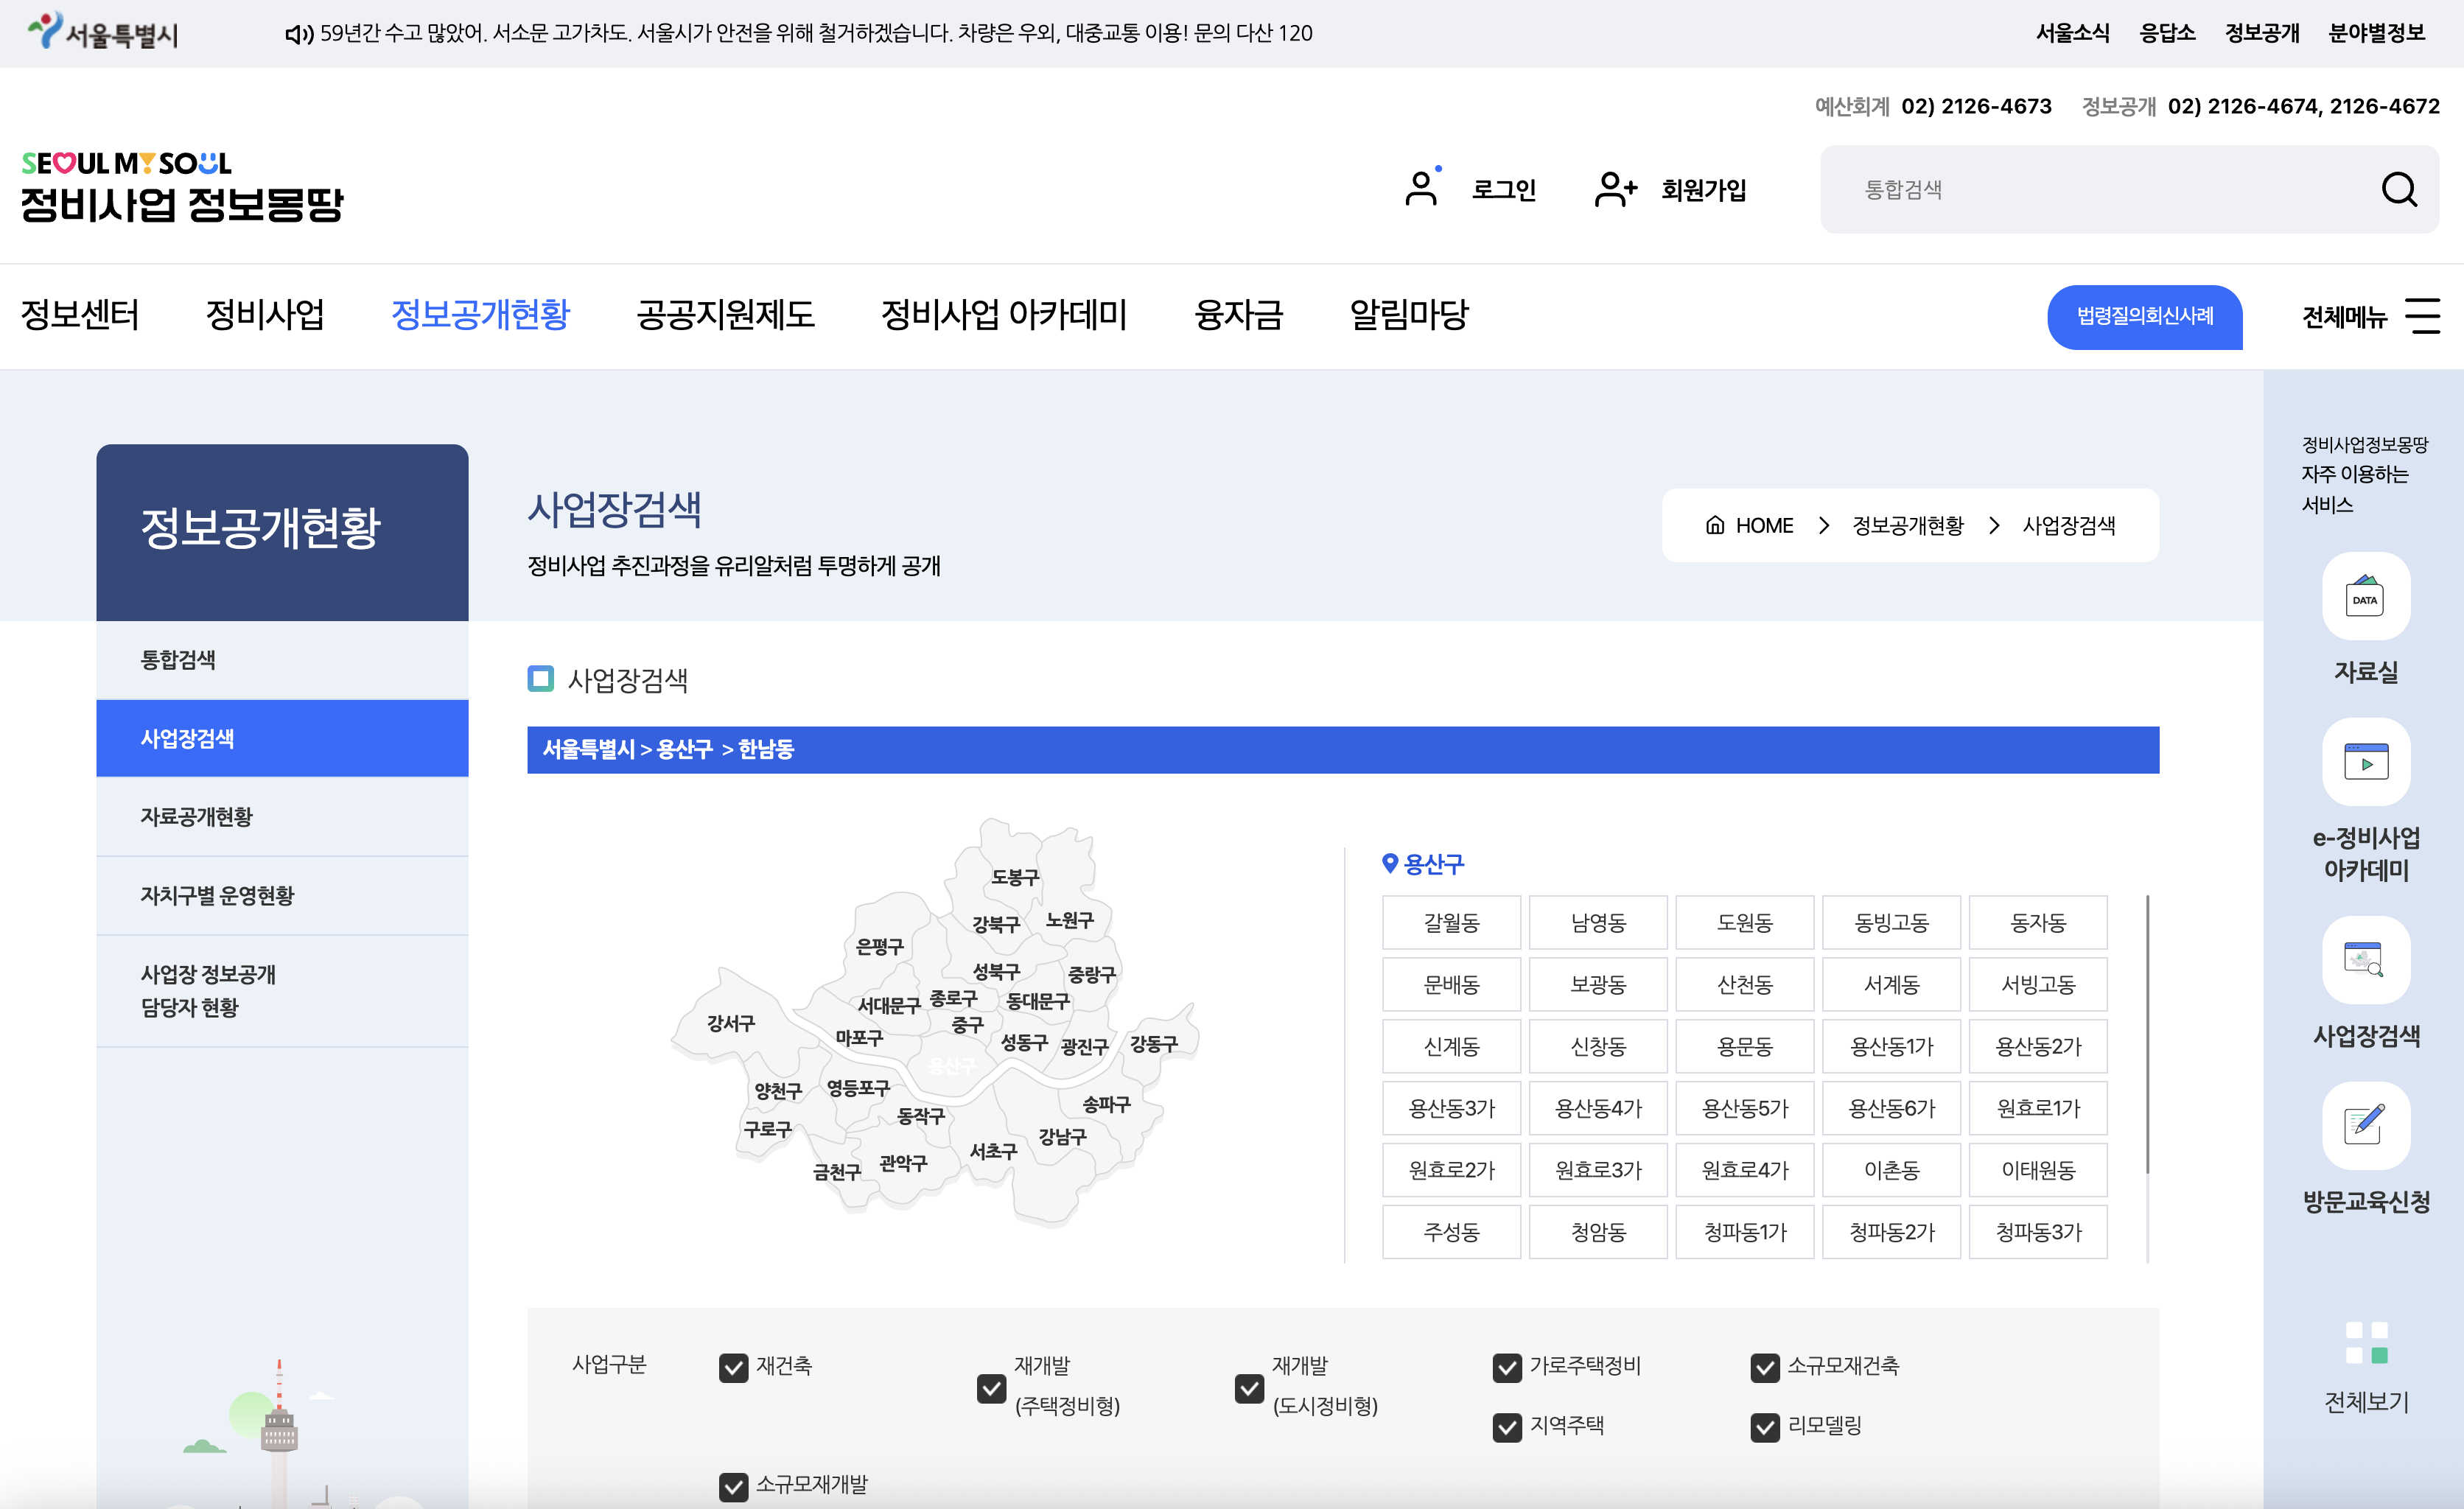Click the 법령질의회신사례 button
This screenshot has width=2464, height=1509.
[2144, 316]
